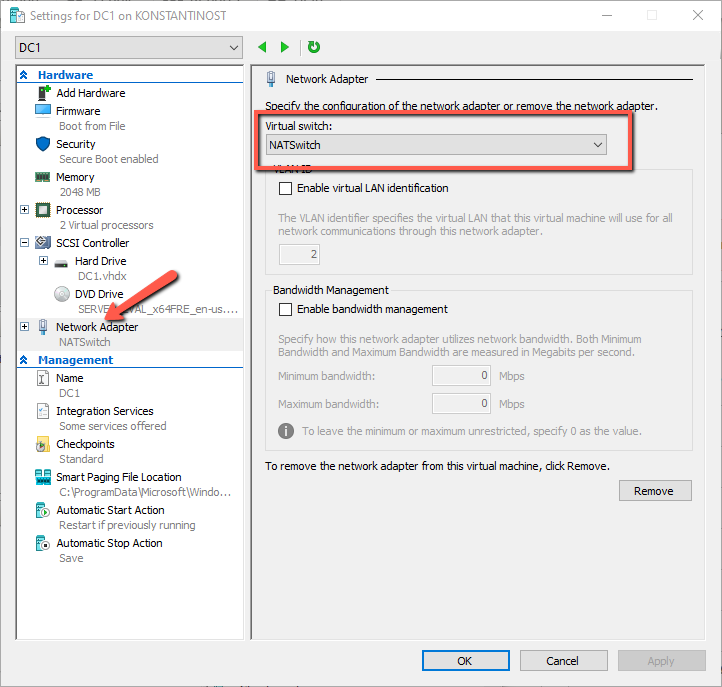Select the SCSI Controller icon
722x687 pixels.
[x=43, y=243]
